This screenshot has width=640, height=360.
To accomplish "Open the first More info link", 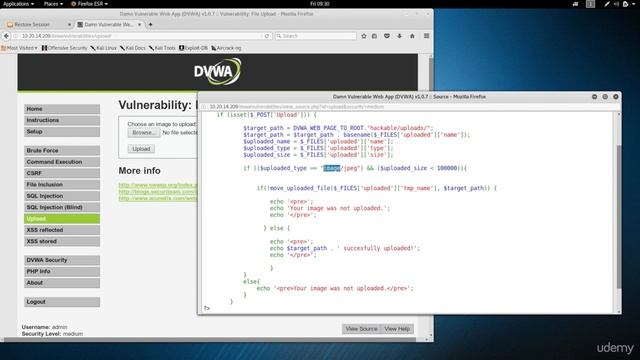I will pos(158,185).
